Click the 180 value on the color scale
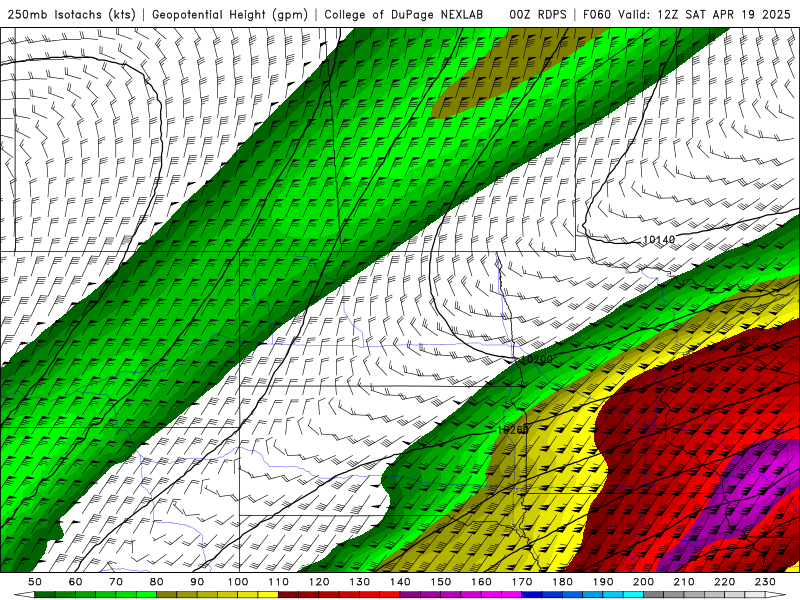This screenshot has width=800, height=600. tap(562, 582)
